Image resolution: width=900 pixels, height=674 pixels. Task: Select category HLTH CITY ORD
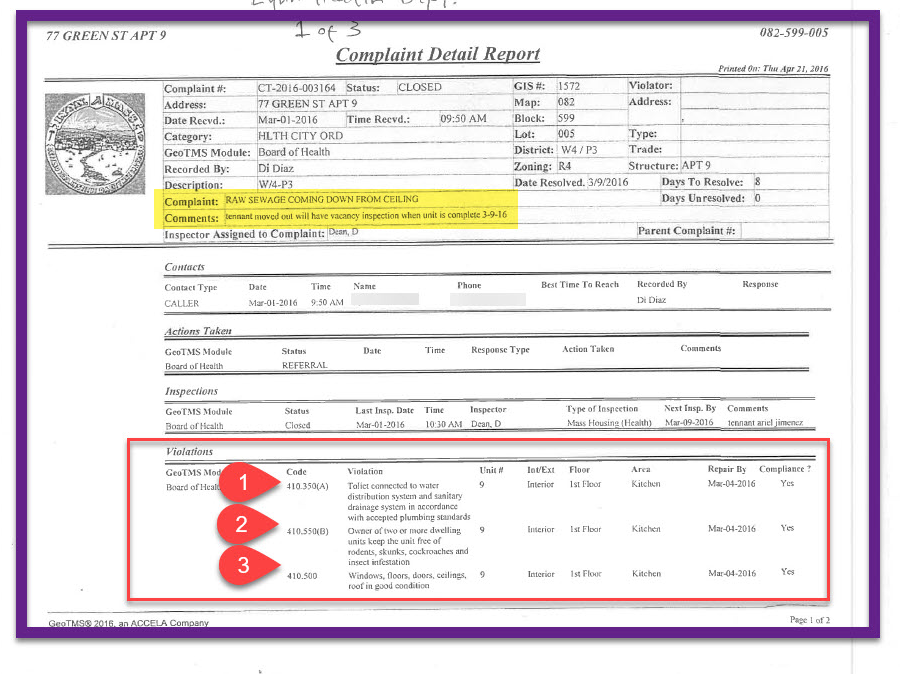tap(300, 136)
